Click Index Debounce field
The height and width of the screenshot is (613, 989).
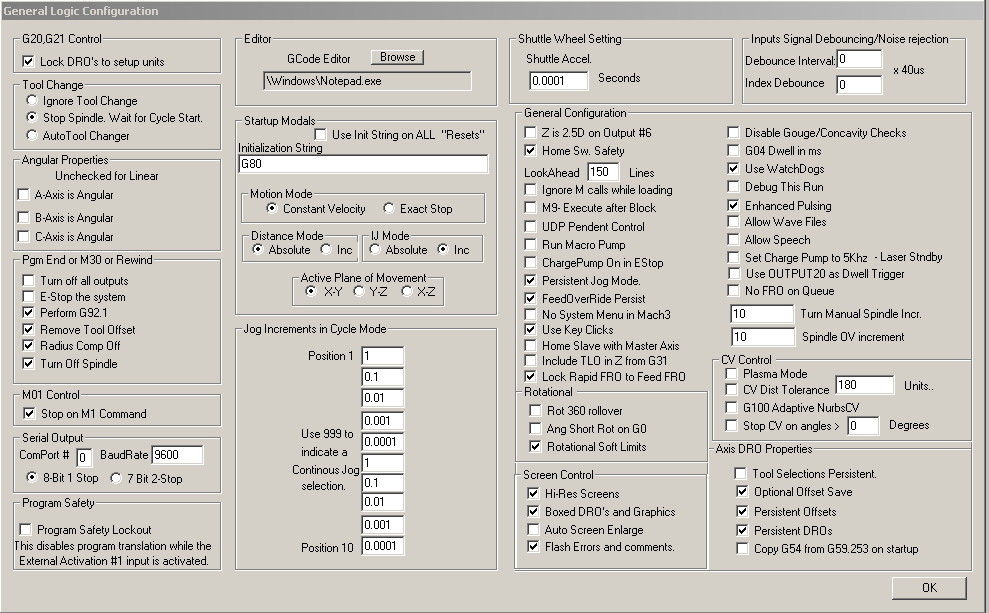coord(859,85)
